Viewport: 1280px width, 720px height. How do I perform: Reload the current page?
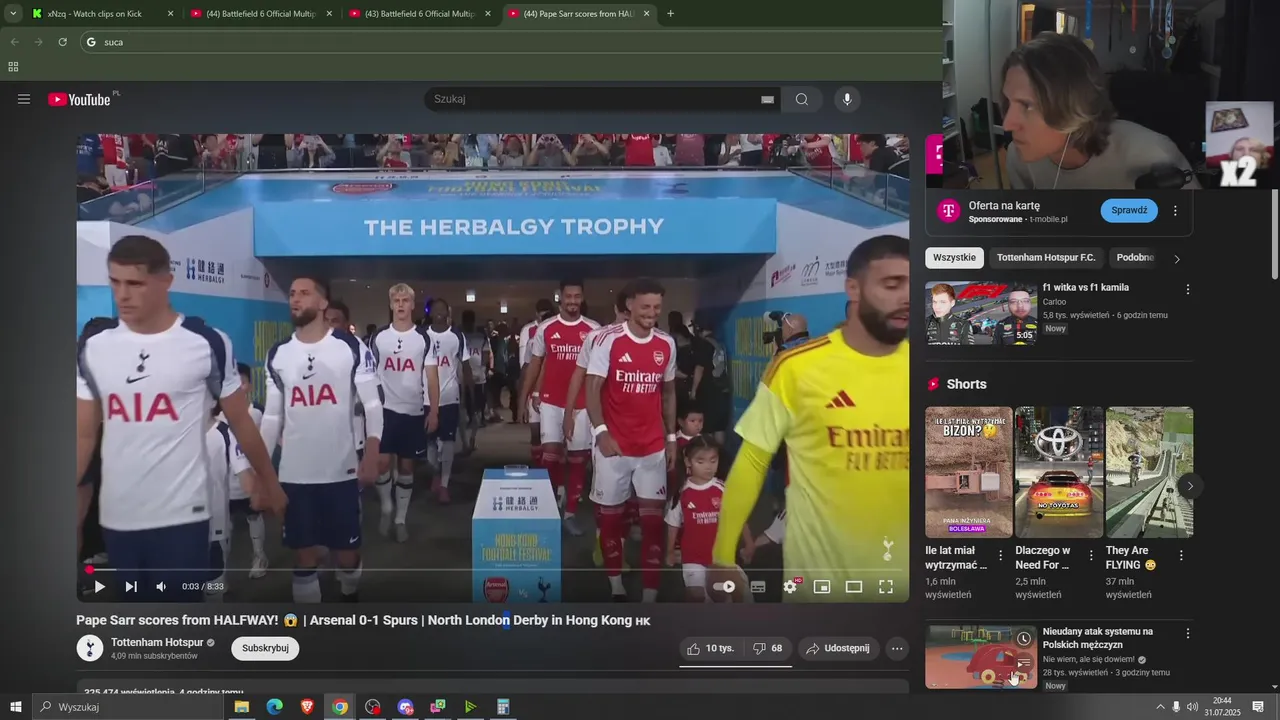62,42
